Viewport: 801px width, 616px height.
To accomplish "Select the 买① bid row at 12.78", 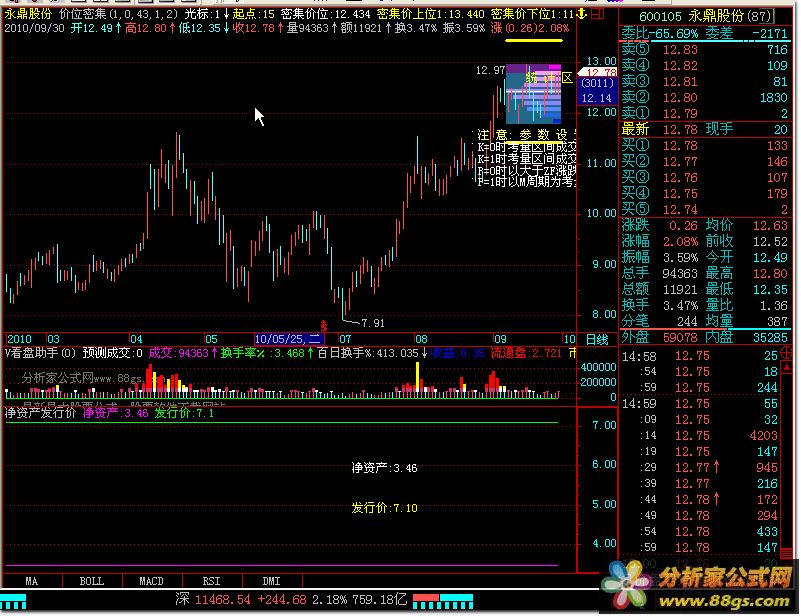I will pyautogui.click(x=704, y=146).
